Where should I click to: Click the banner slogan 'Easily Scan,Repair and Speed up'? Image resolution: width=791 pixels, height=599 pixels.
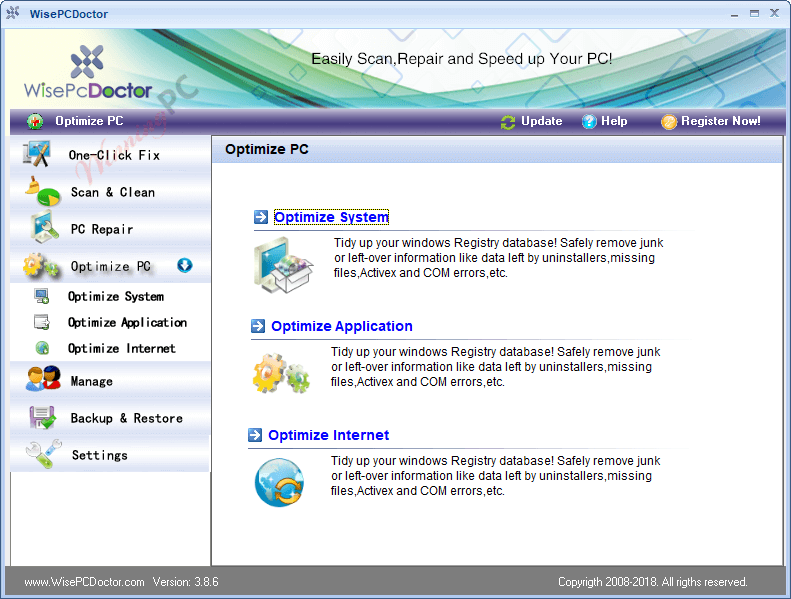pyautogui.click(x=462, y=59)
